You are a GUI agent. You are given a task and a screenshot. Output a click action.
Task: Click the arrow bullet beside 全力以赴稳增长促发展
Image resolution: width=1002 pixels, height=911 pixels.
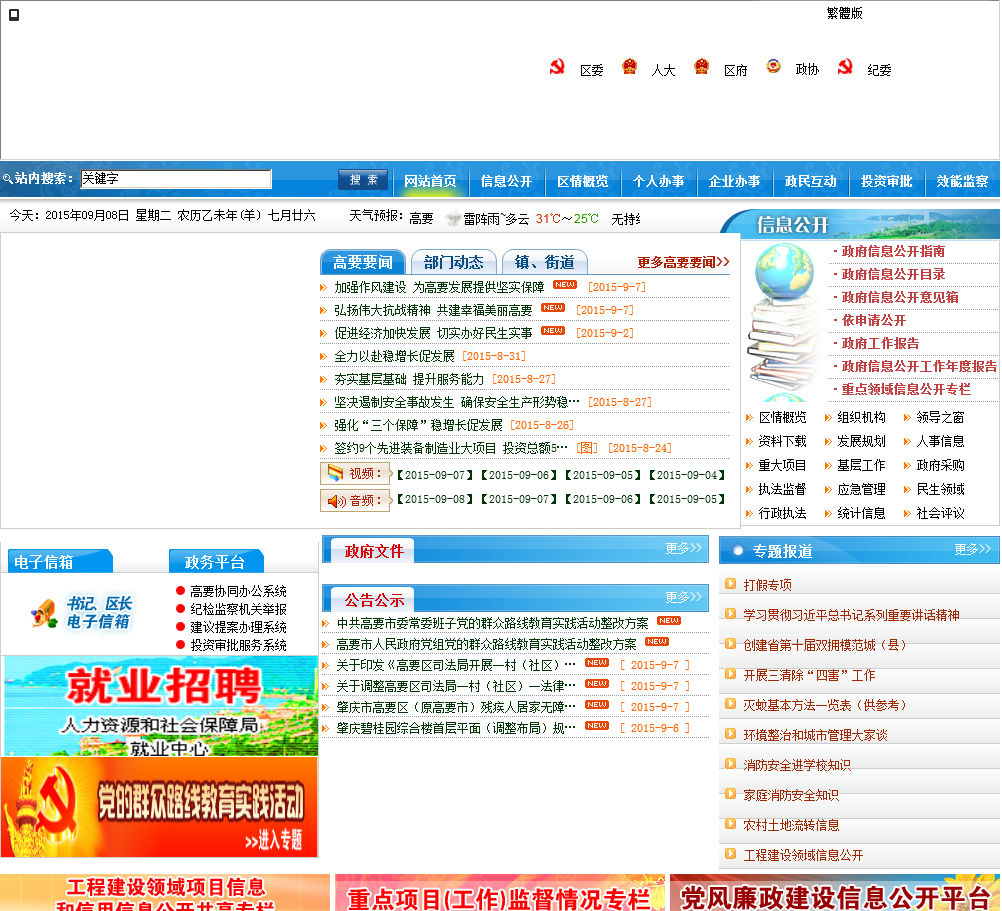[323, 356]
